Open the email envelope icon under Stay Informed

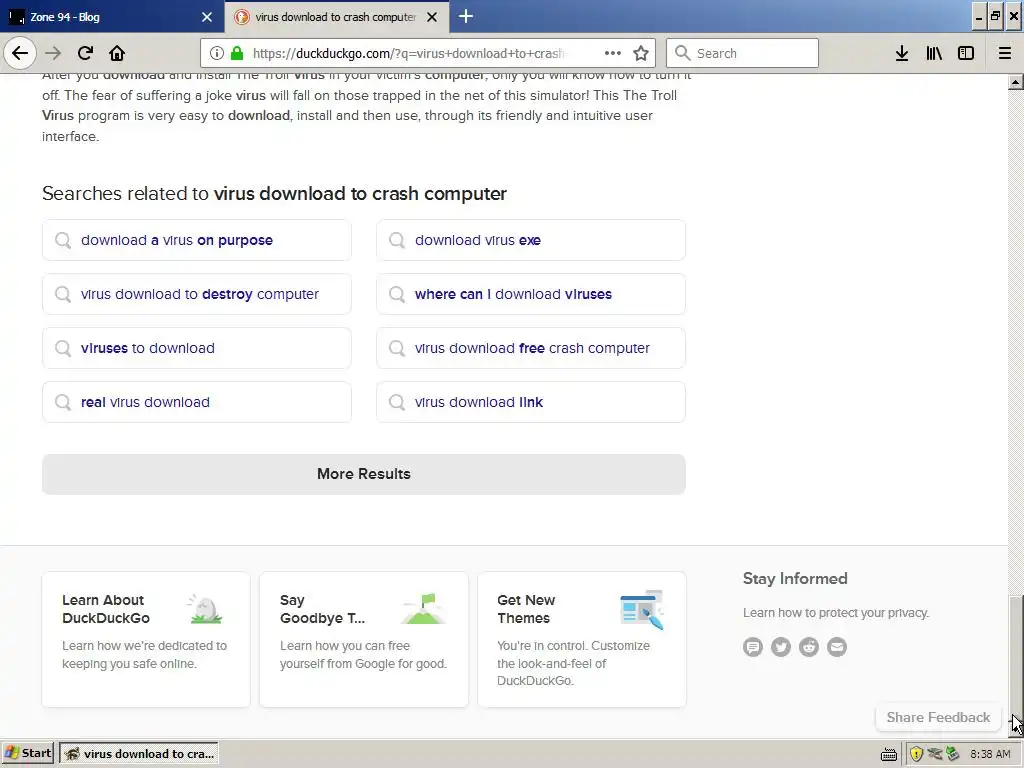coord(837,647)
